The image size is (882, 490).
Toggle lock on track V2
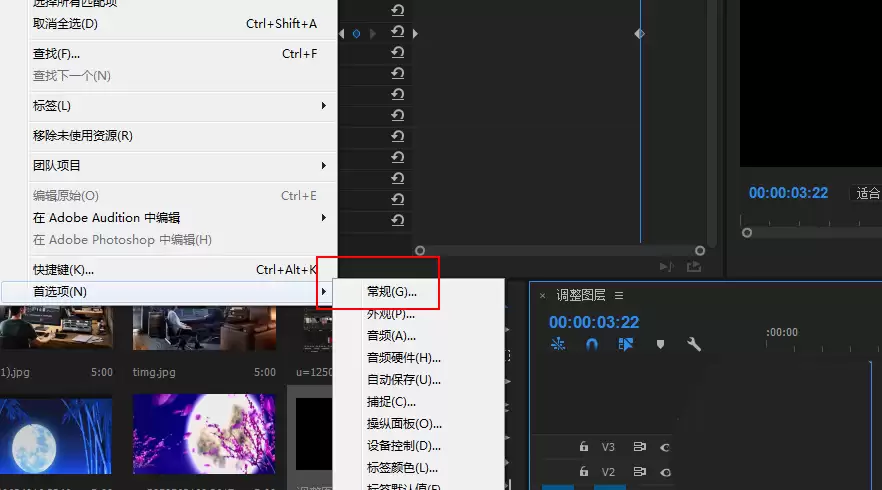click(584, 471)
